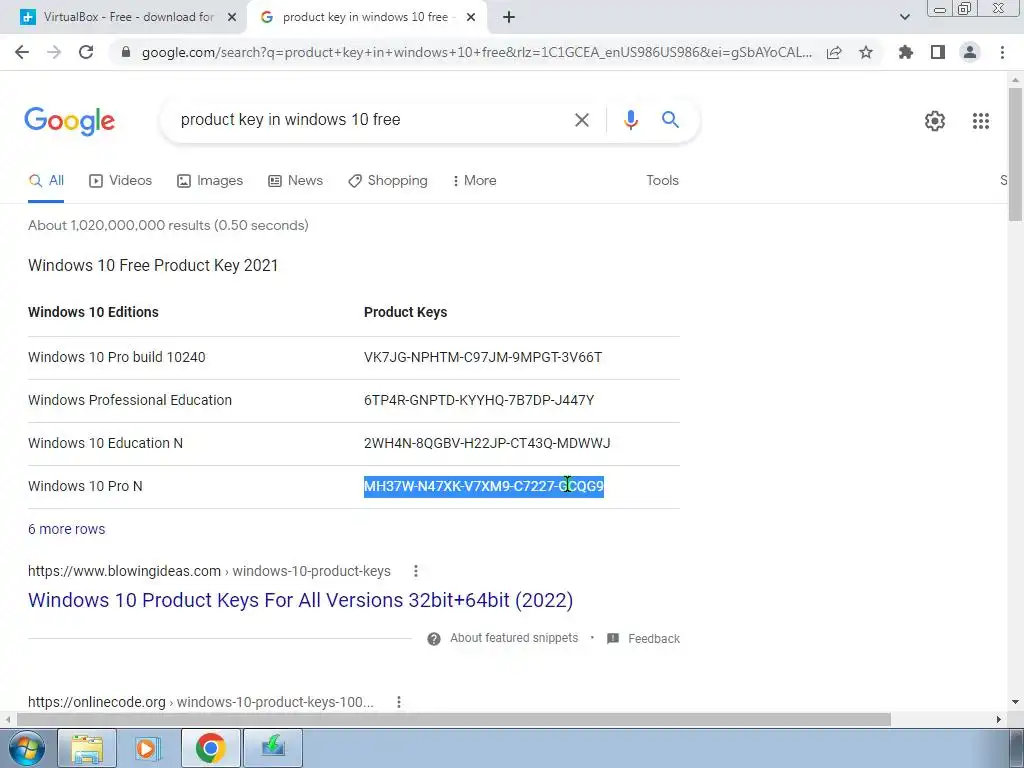Switch to News results
The width and height of the screenshot is (1024, 768).
point(295,181)
